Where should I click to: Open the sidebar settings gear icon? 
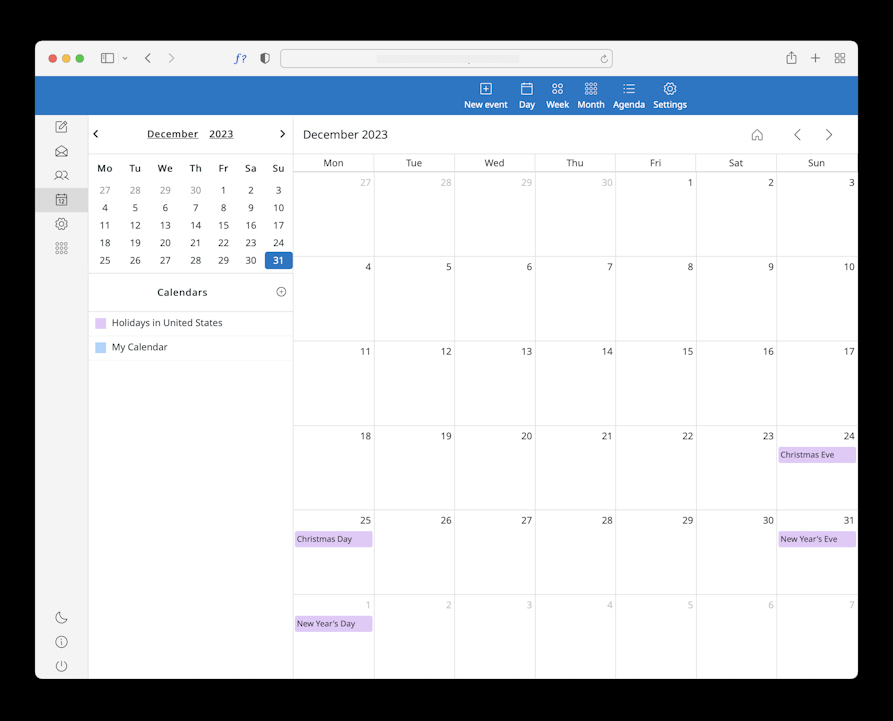[x=62, y=224]
